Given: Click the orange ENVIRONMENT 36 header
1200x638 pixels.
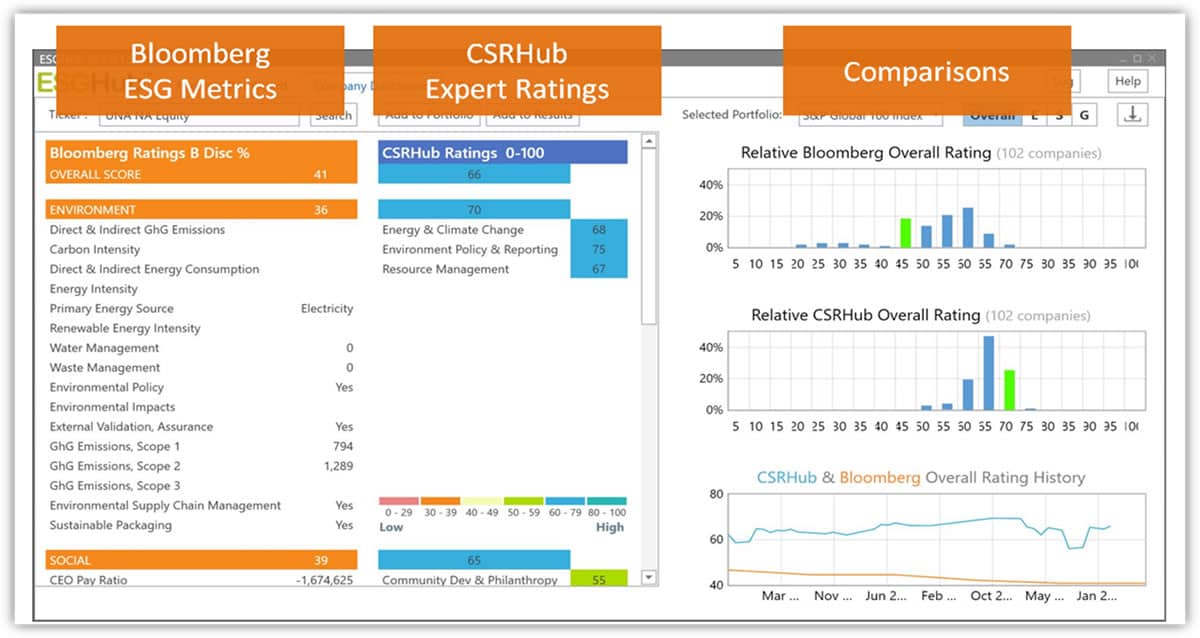Looking at the screenshot, I should pos(201,210).
